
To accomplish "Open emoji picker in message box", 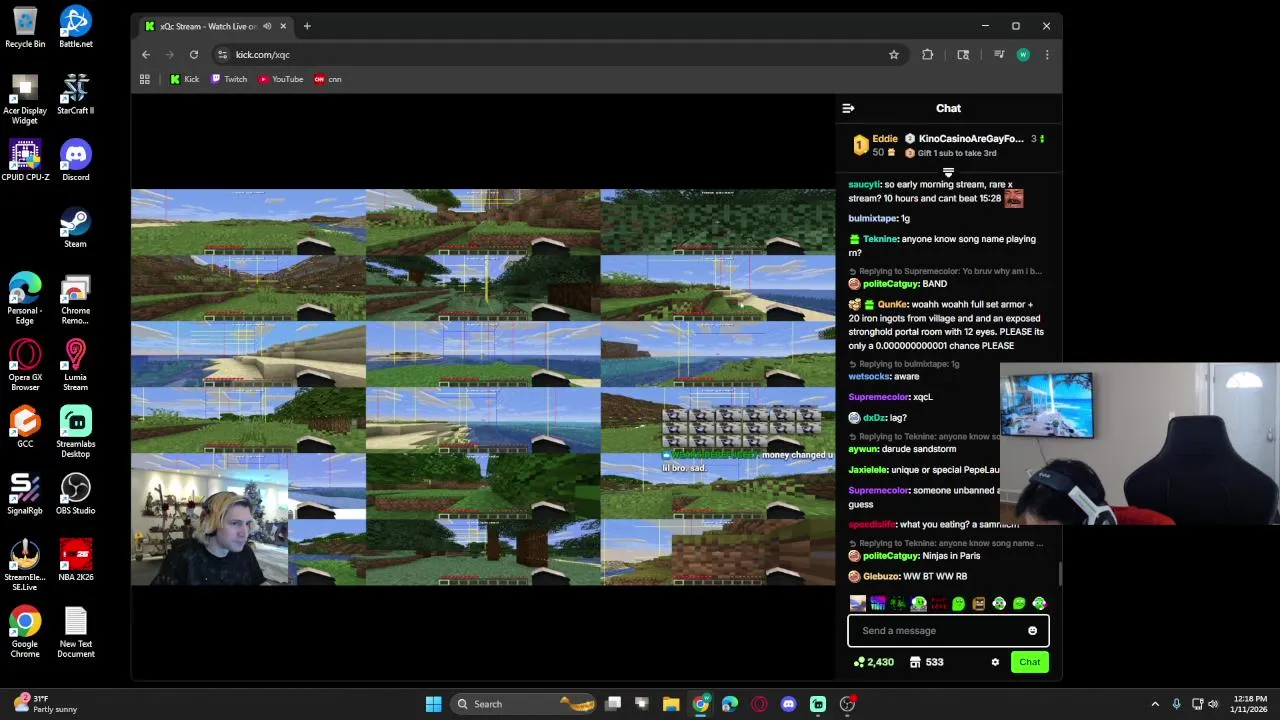I will (1032, 631).
